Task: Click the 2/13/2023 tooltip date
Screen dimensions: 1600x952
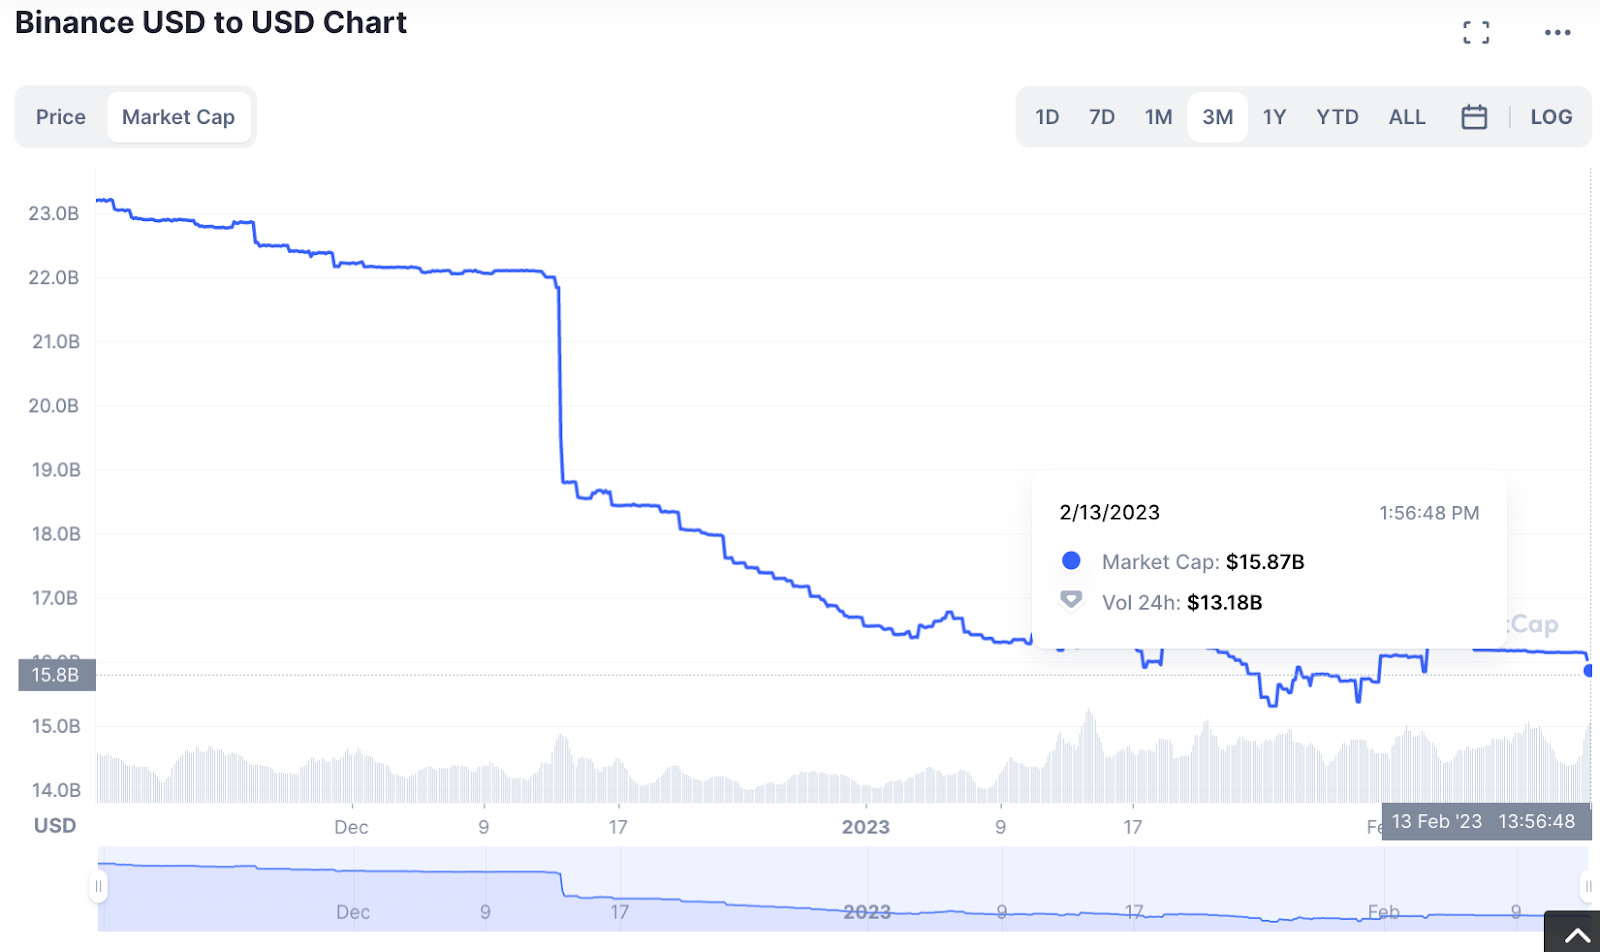Action: [x=1110, y=513]
